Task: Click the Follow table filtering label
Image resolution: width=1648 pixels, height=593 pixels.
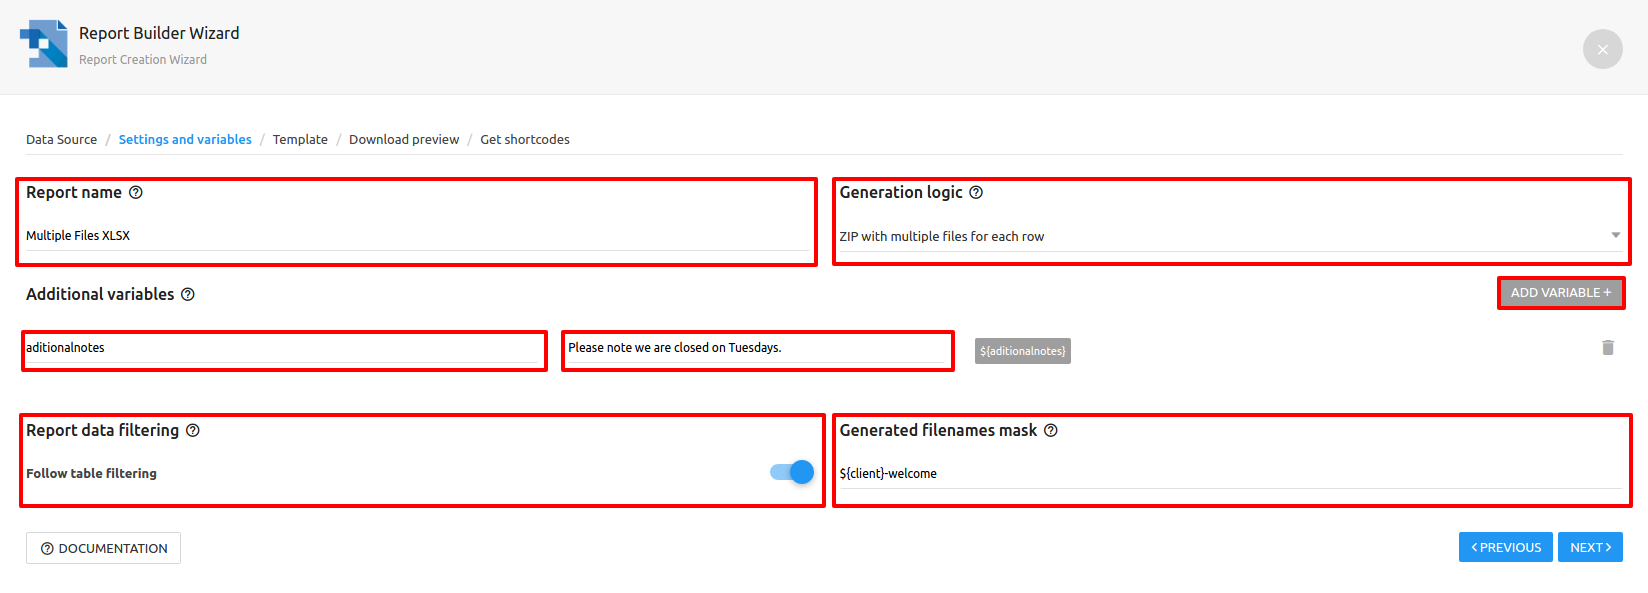Action: [x=91, y=473]
